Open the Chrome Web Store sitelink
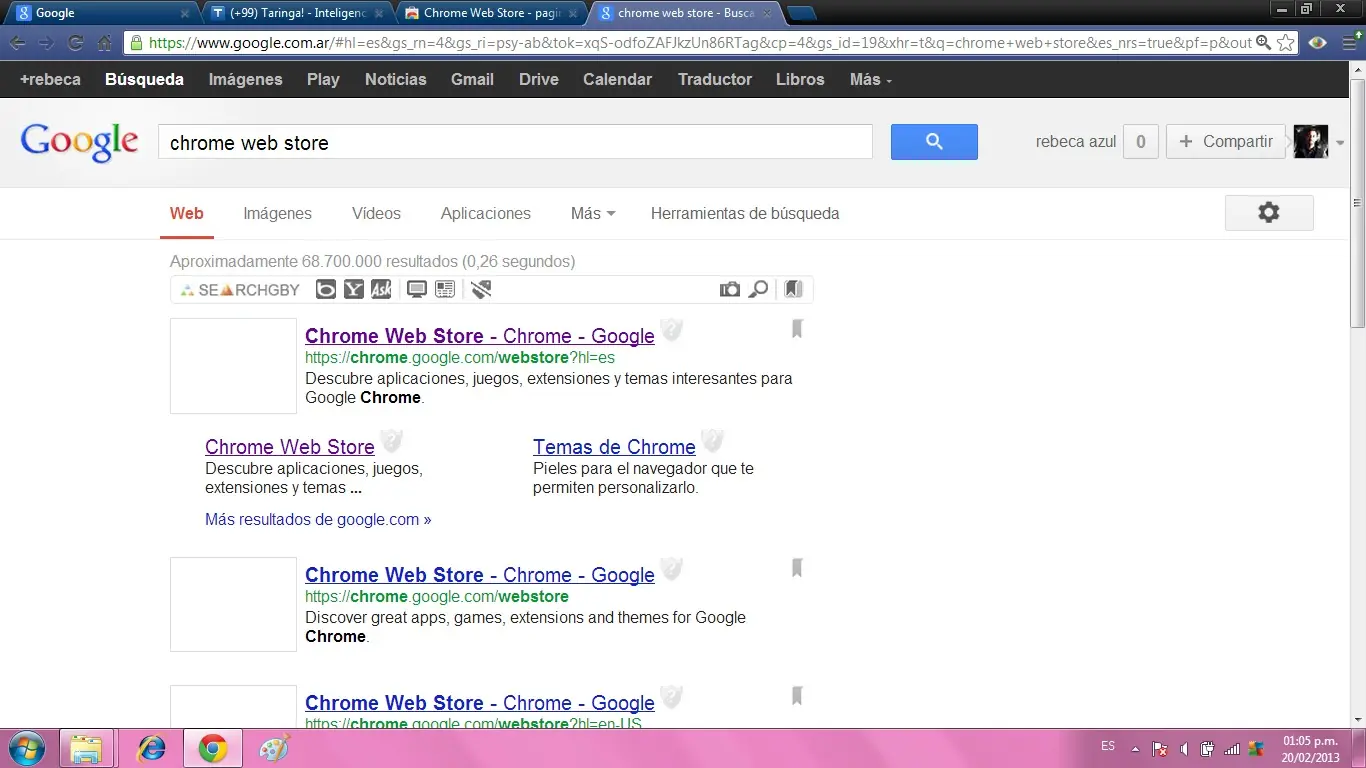The width and height of the screenshot is (1366, 768). (290, 447)
